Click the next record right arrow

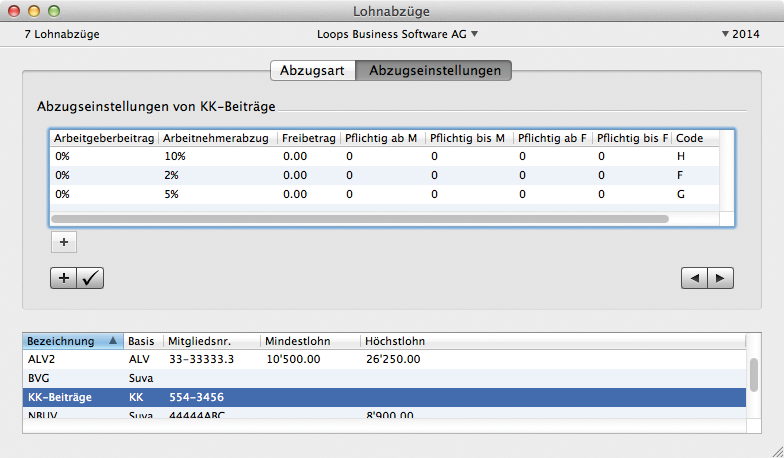pos(721,278)
